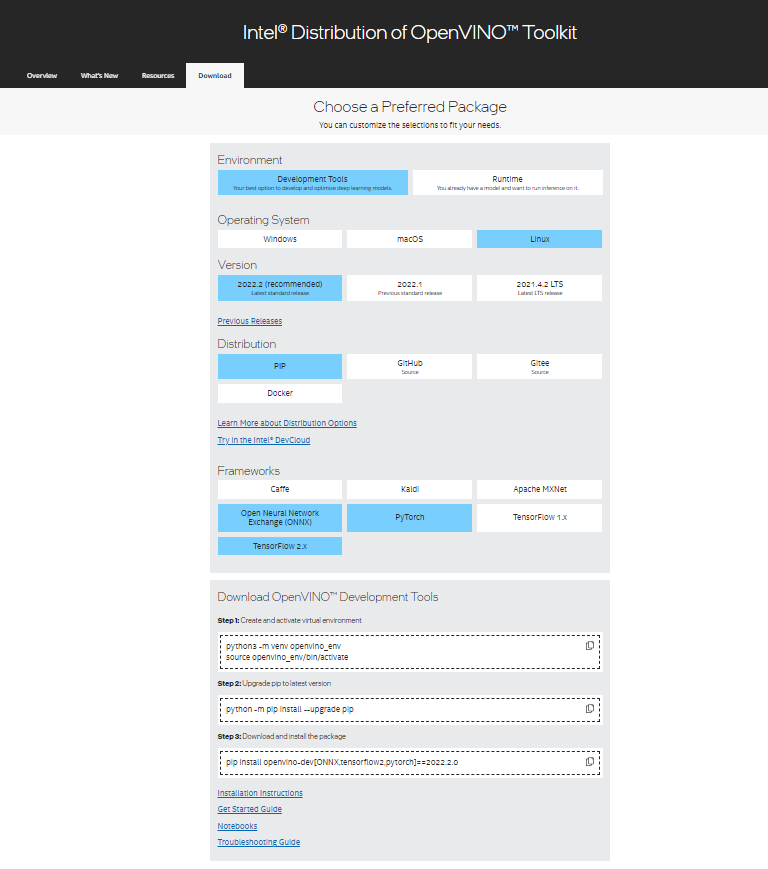Viewport: 768px width, 869px height.
Task: Open Get Started Guide link
Action: click(x=249, y=809)
